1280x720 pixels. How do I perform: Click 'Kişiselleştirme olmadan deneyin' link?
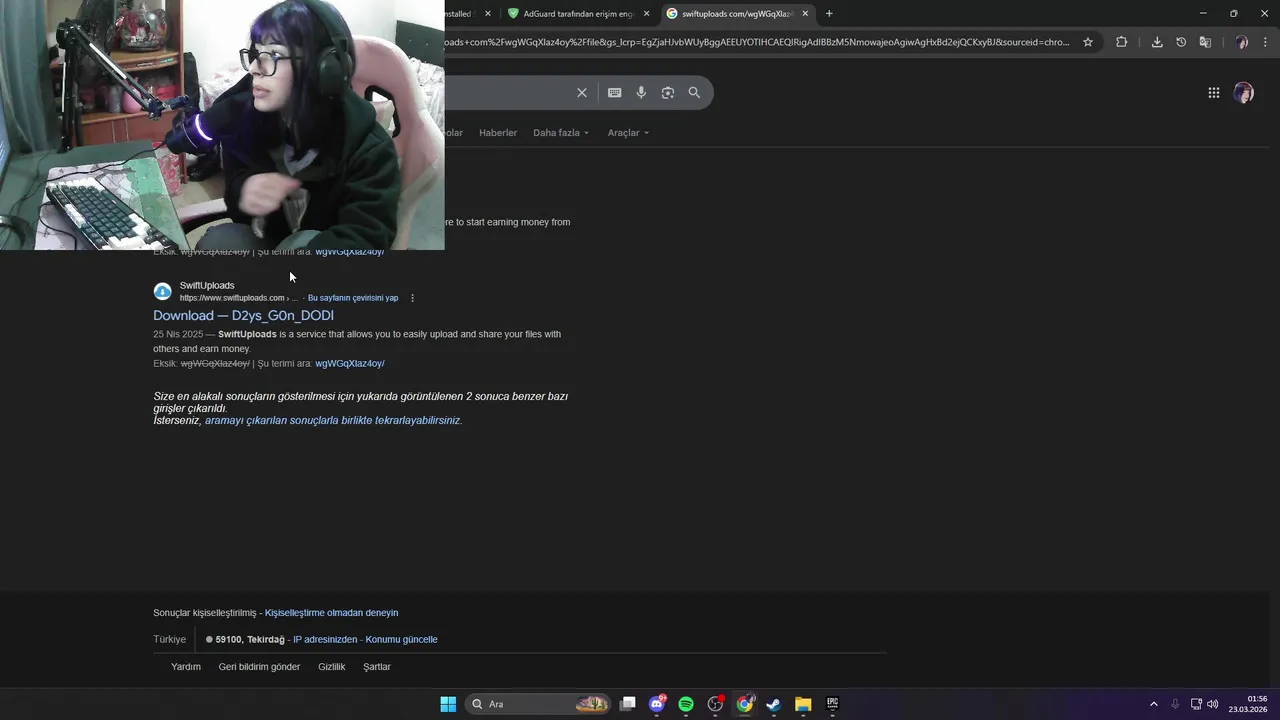click(331, 613)
